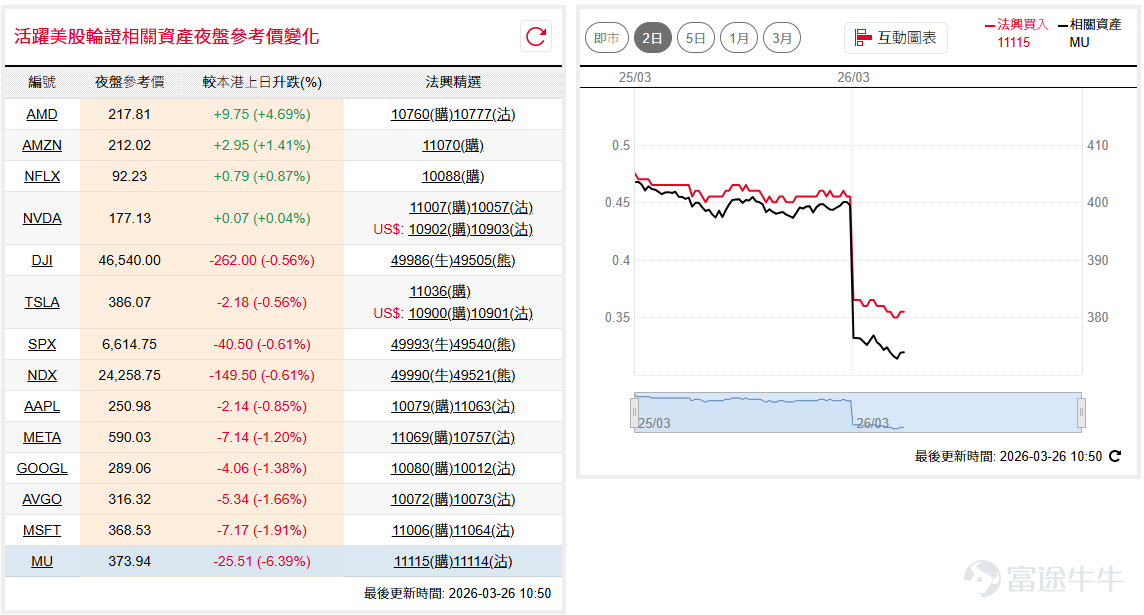Screen dimensions: 1144x615
Task: Open AAPL warrant 11063(沽)
Action: [x=484, y=406]
